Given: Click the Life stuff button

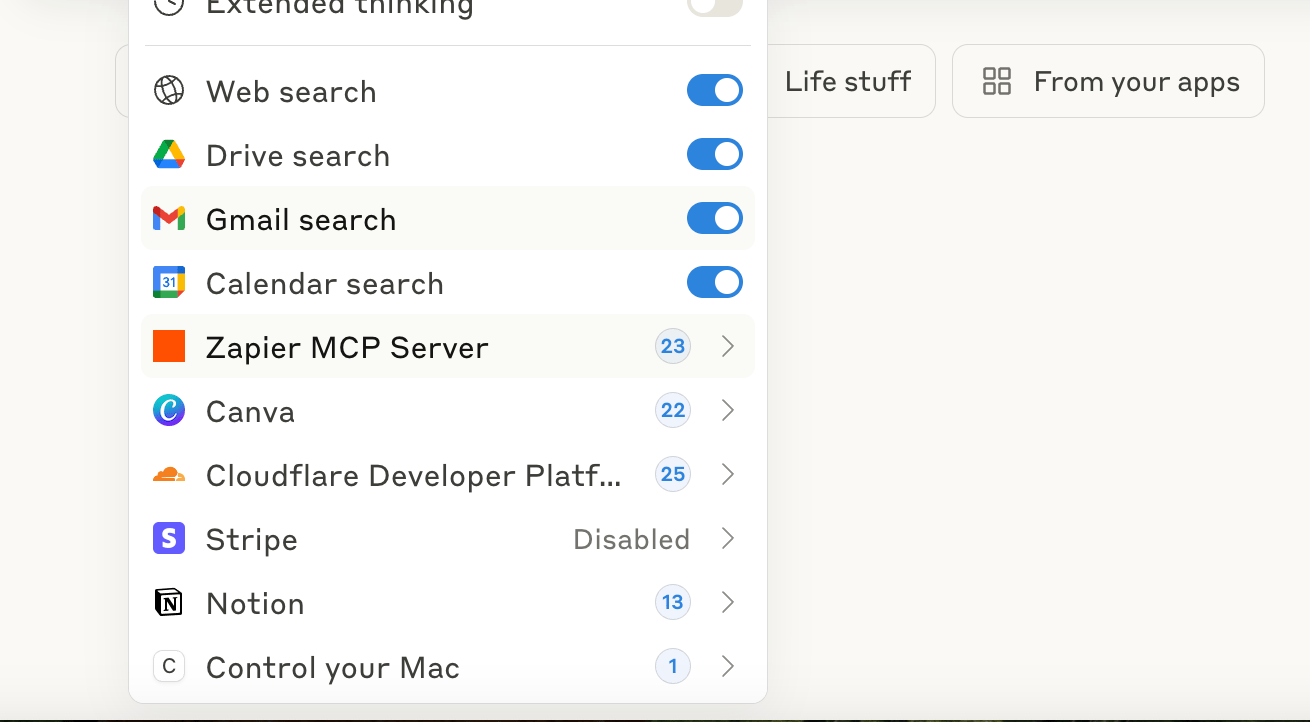Looking at the screenshot, I should (x=851, y=81).
